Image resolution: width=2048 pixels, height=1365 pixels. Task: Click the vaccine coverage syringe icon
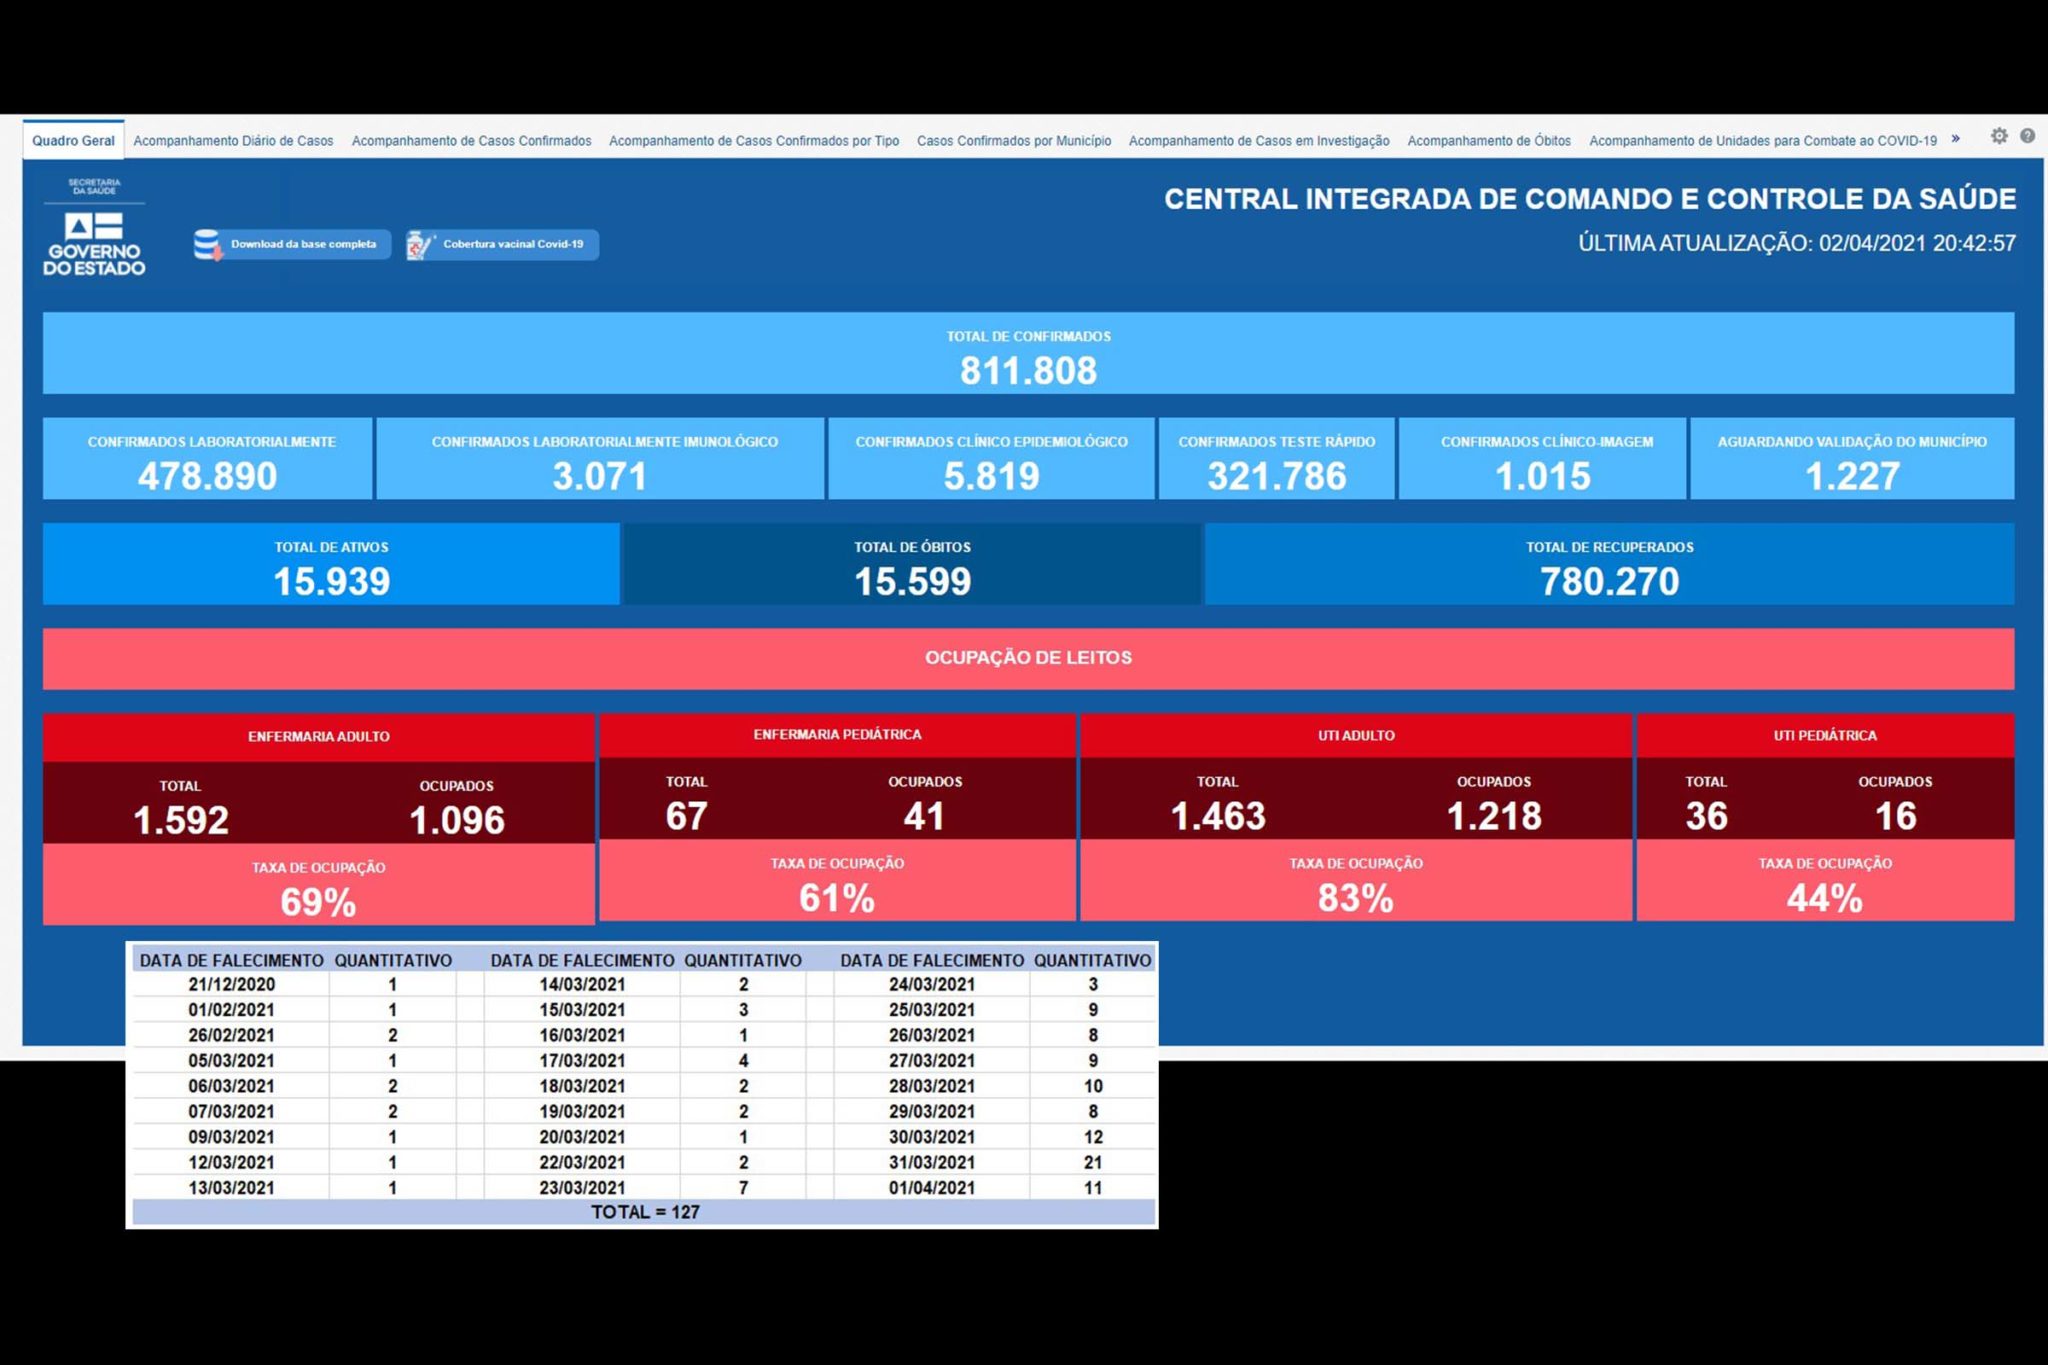pos(420,245)
